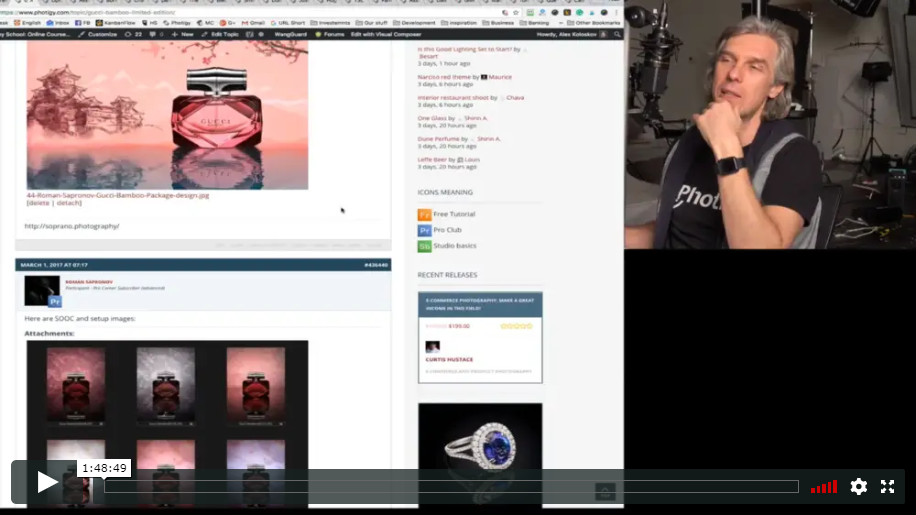Expand the Other Bookmarks folder
The height and width of the screenshot is (515, 916).
pyautogui.click(x=594, y=23)
